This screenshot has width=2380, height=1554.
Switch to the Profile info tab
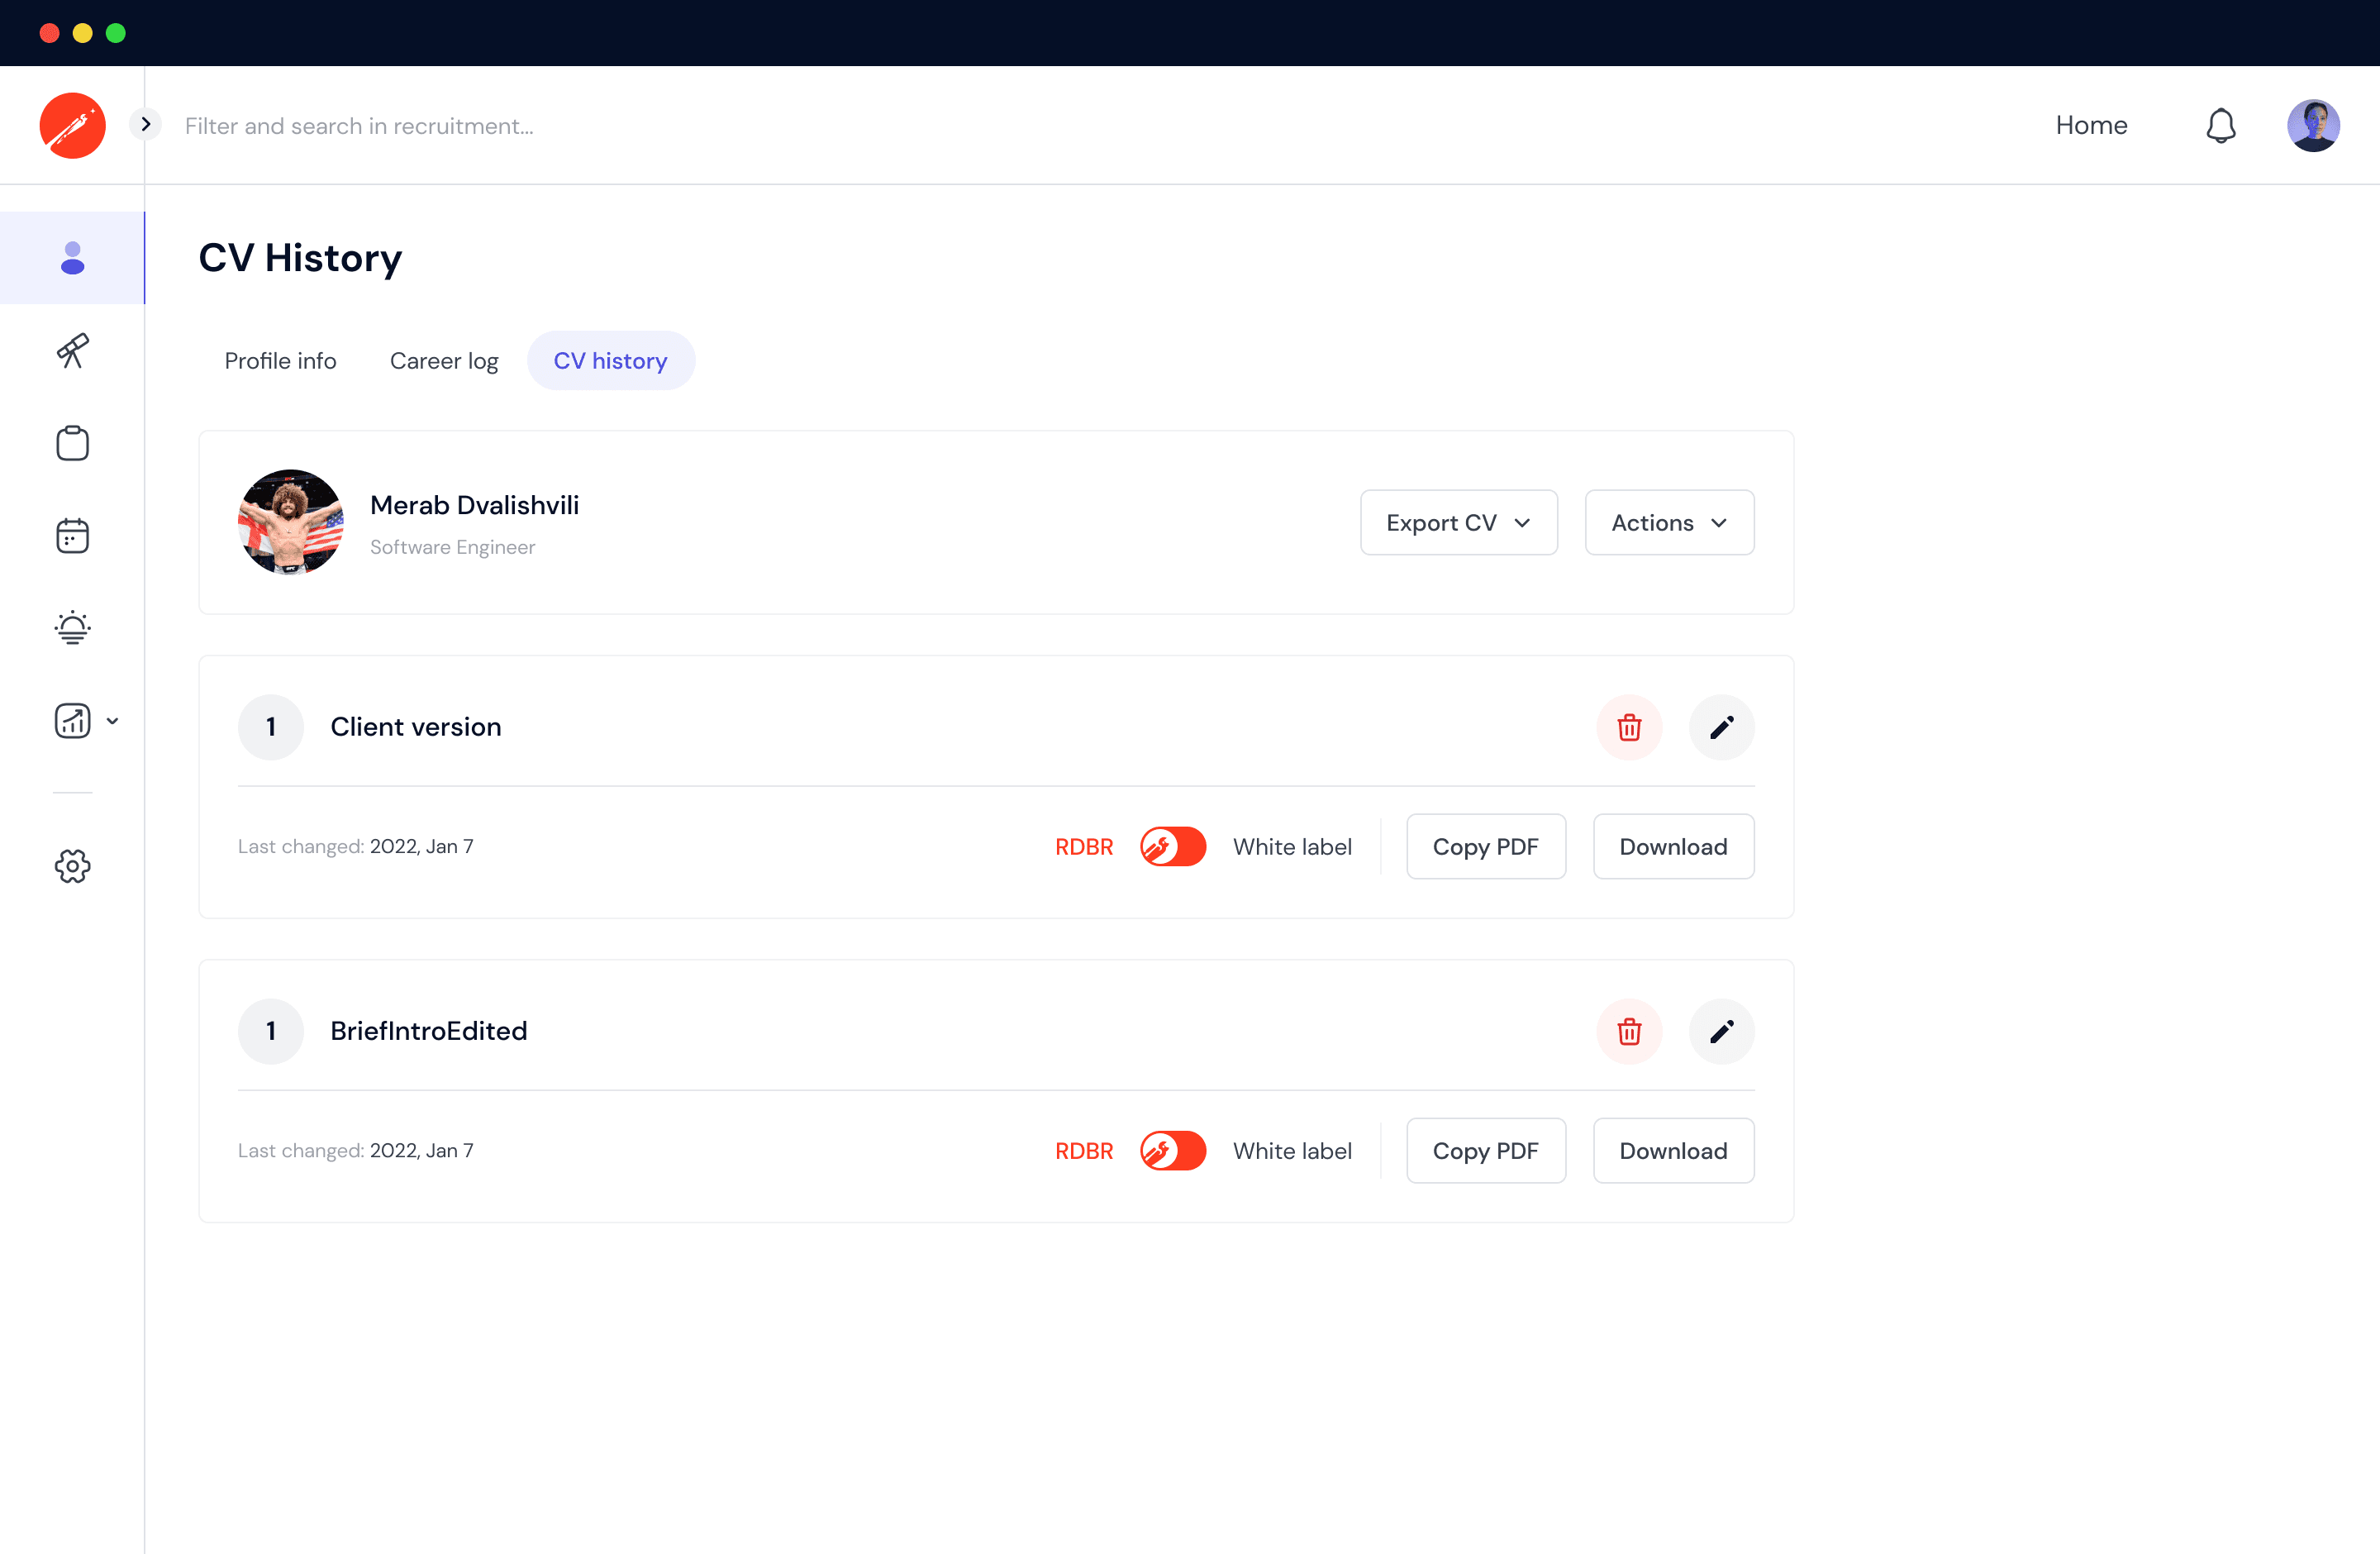tap(280, 360)
